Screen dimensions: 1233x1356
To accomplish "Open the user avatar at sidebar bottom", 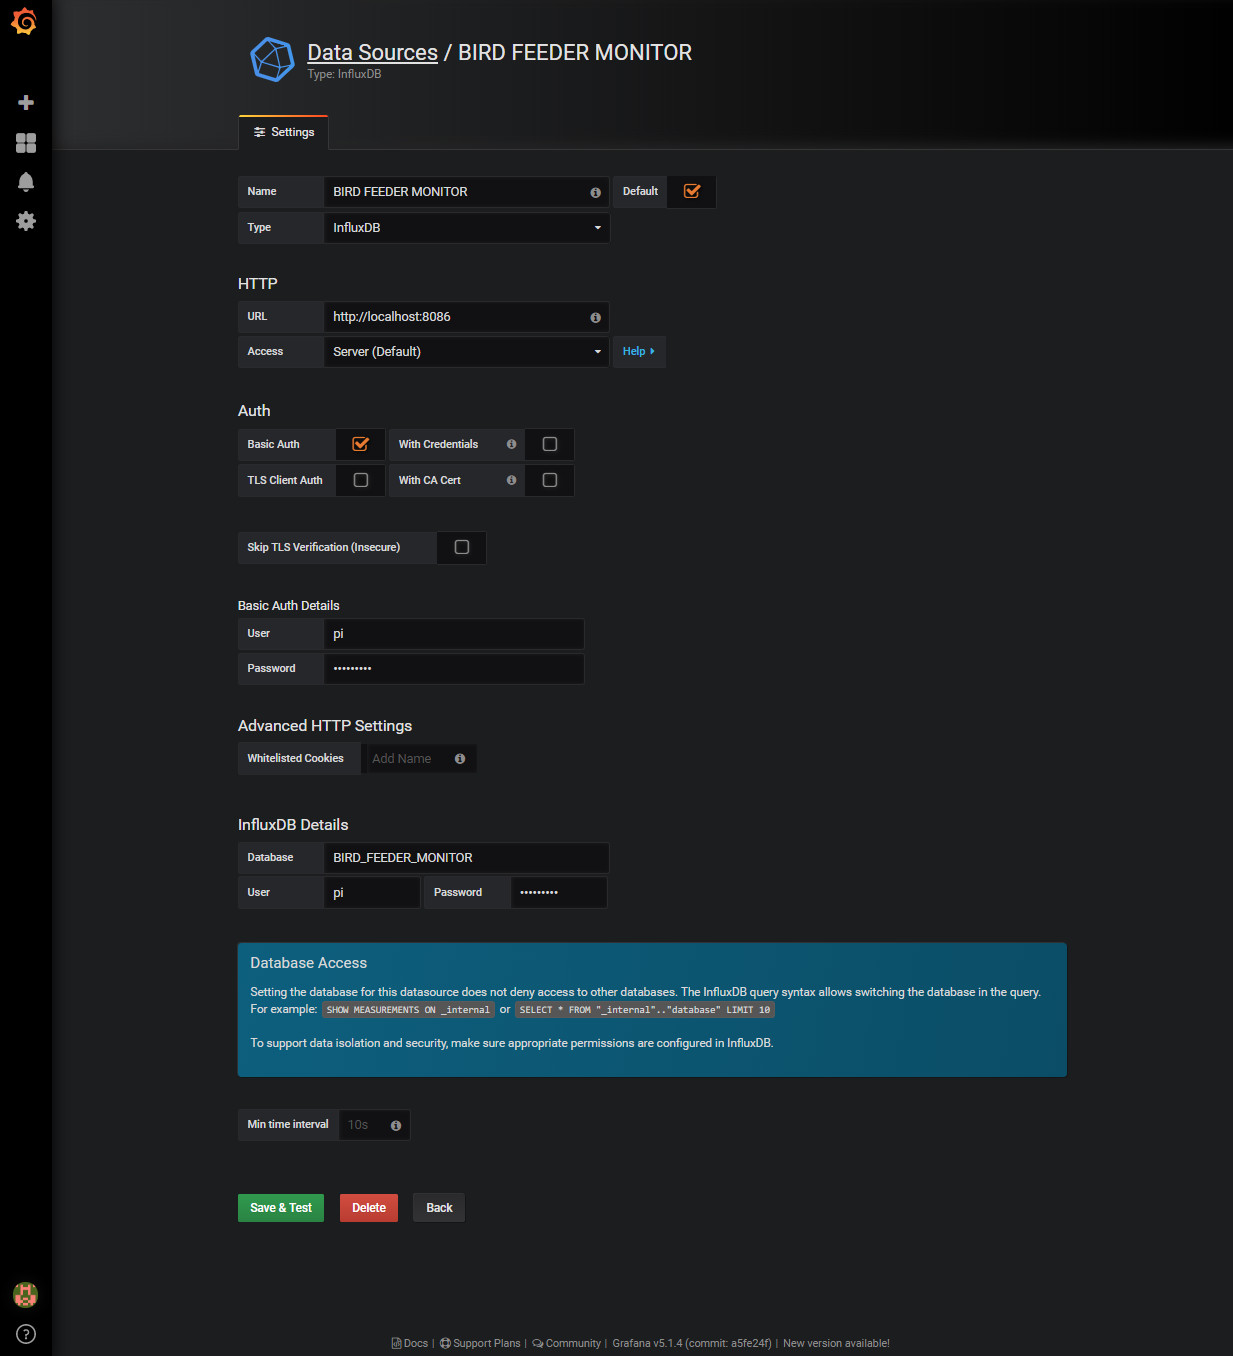I will (x=25, y=1295).
